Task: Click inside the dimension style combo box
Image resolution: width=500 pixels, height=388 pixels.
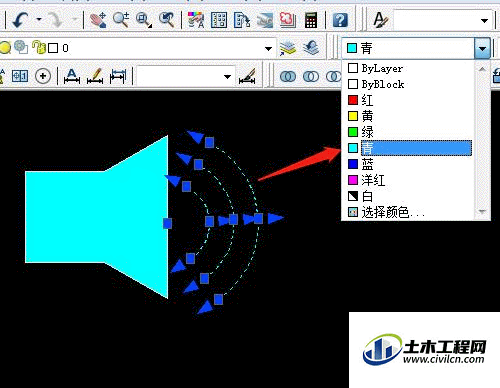Action: coord(185,77)
